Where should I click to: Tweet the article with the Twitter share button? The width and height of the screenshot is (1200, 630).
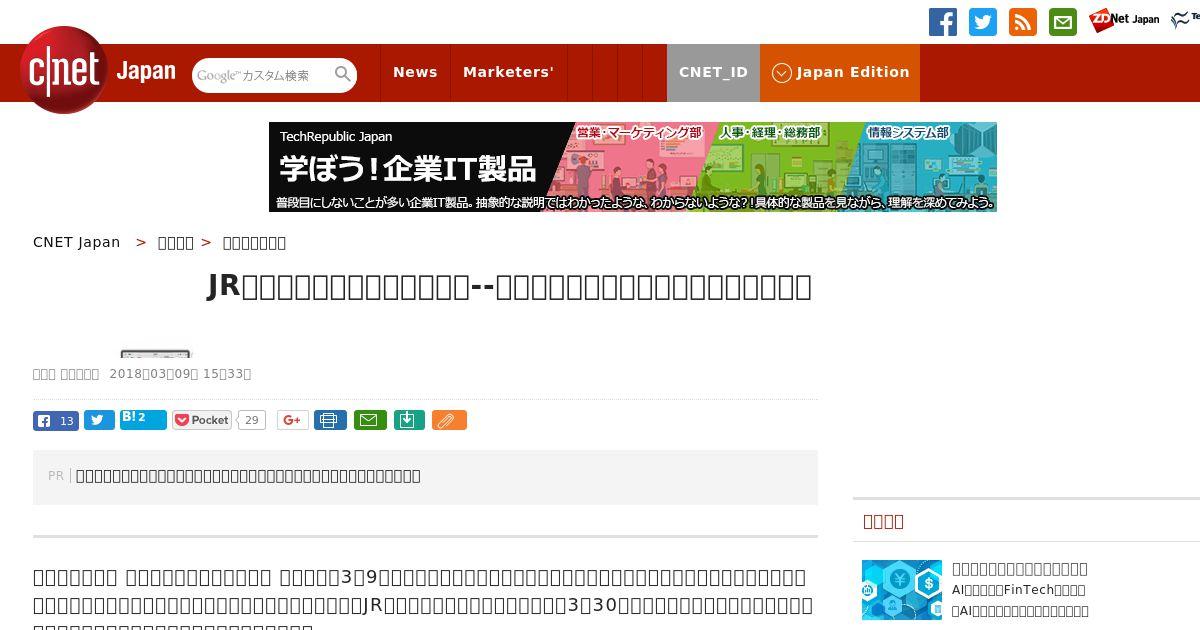coord(99,420)
